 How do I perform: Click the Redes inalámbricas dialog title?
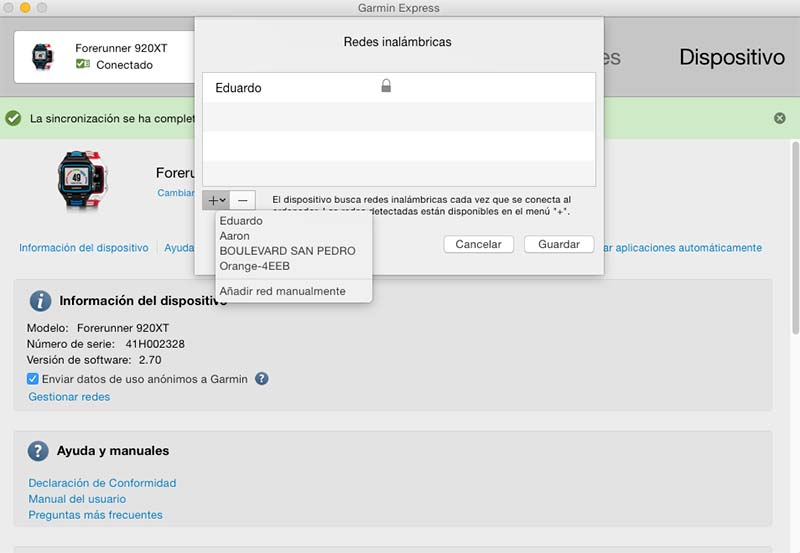[397, 42]
